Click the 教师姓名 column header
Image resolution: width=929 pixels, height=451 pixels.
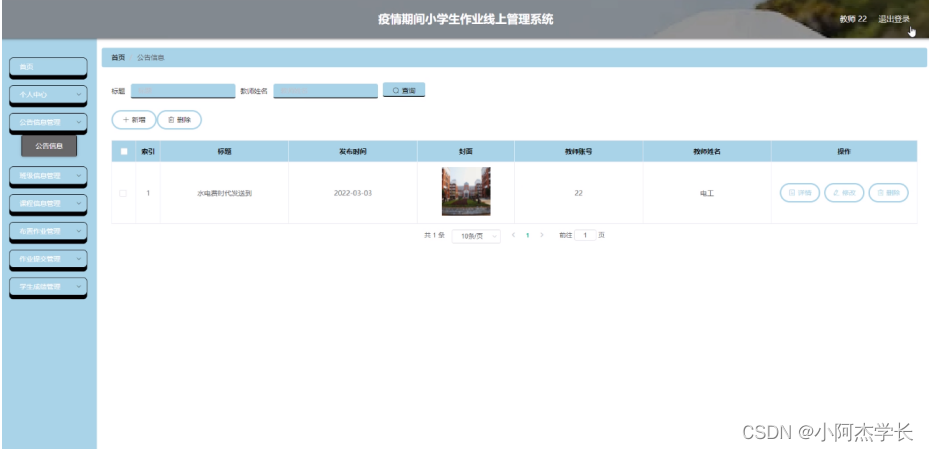coord(707,152)
